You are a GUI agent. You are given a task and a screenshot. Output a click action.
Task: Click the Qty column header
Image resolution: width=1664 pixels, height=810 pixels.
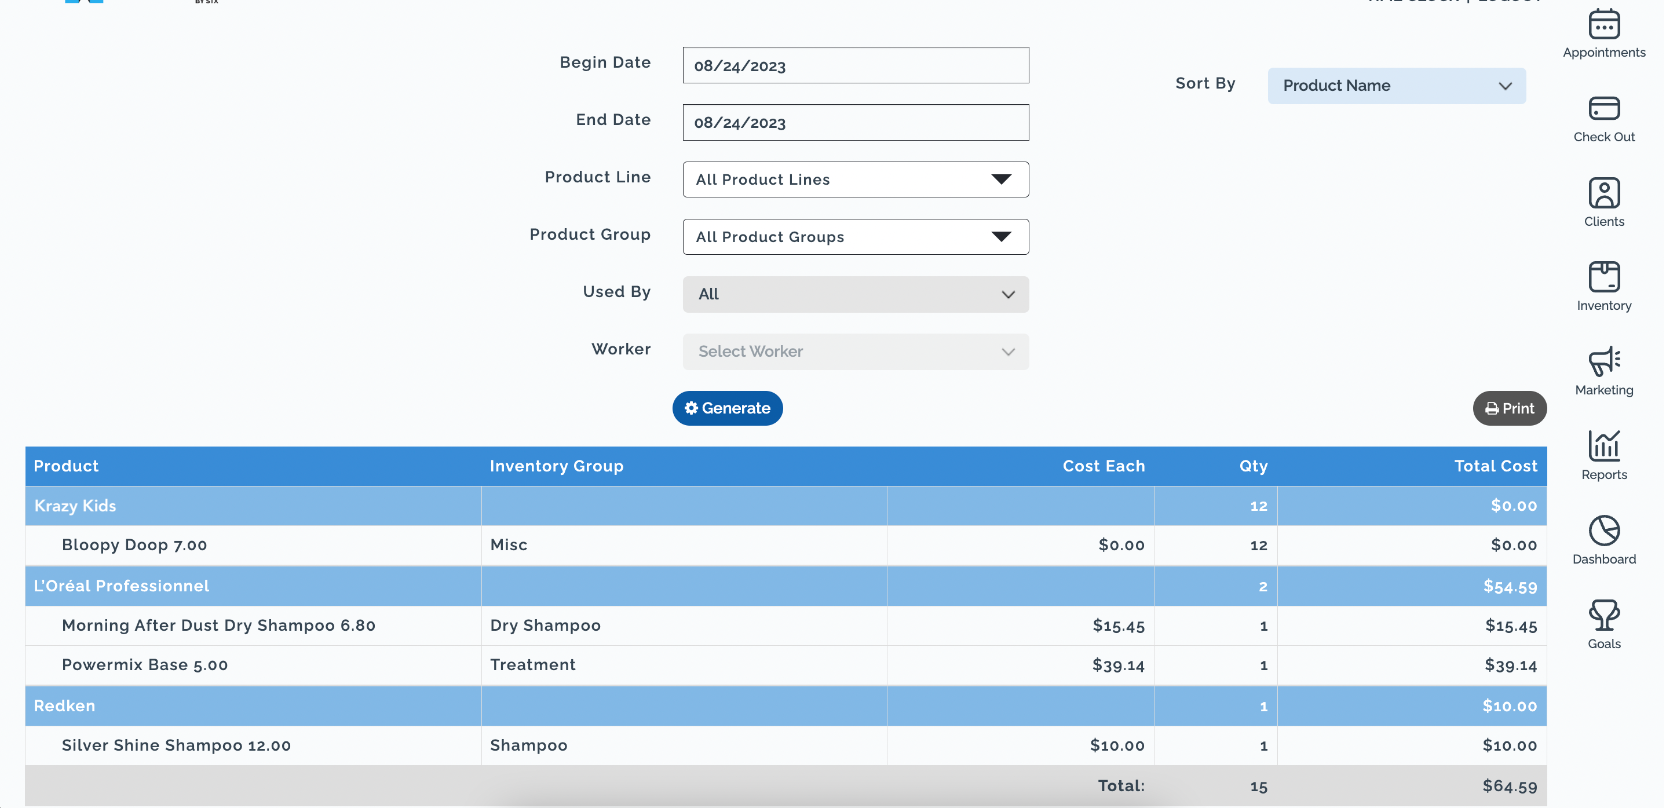pyautogui.click(x=1253, y=466)
